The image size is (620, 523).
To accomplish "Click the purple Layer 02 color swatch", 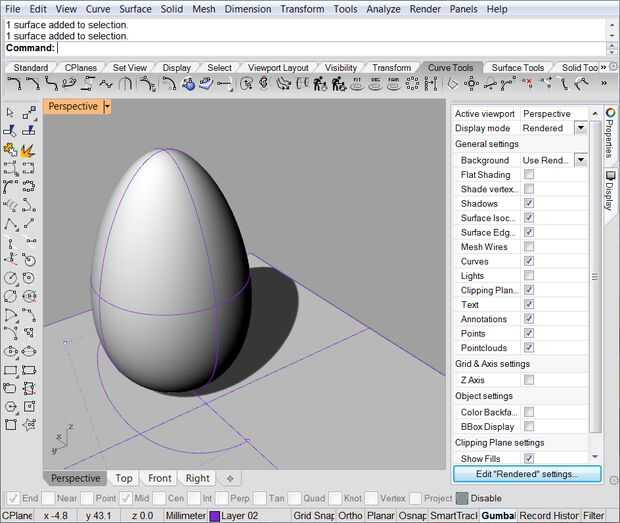I will (214, 515).
